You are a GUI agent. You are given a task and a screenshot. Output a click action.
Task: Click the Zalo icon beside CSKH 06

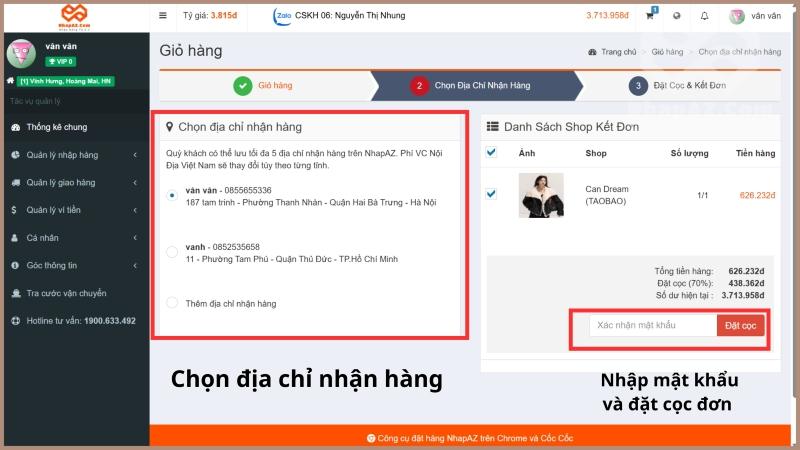tap(281, 15)
